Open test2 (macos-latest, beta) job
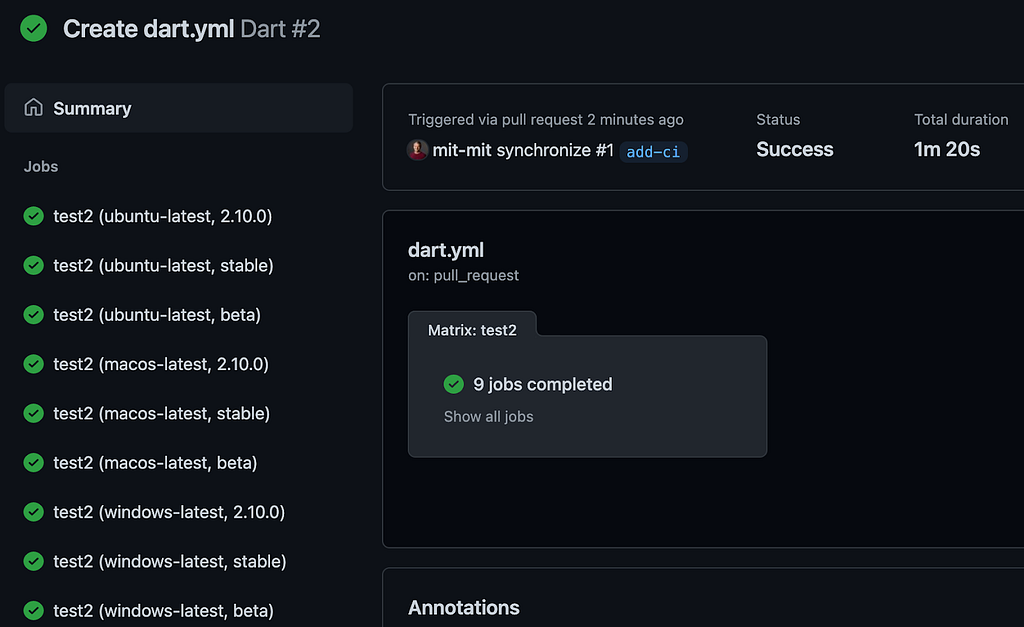1024x627 pixels. (155, 462)
